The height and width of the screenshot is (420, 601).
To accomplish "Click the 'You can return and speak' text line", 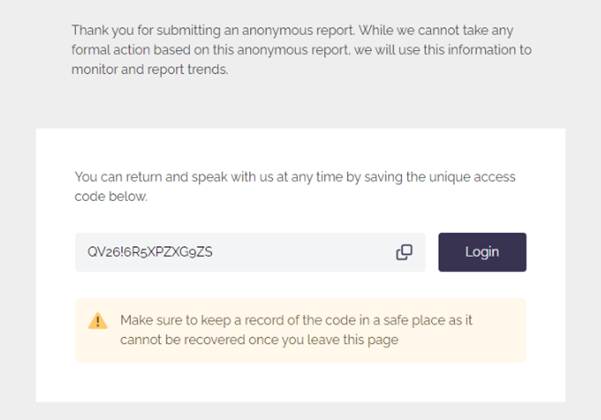I will (x=295, y=177).
